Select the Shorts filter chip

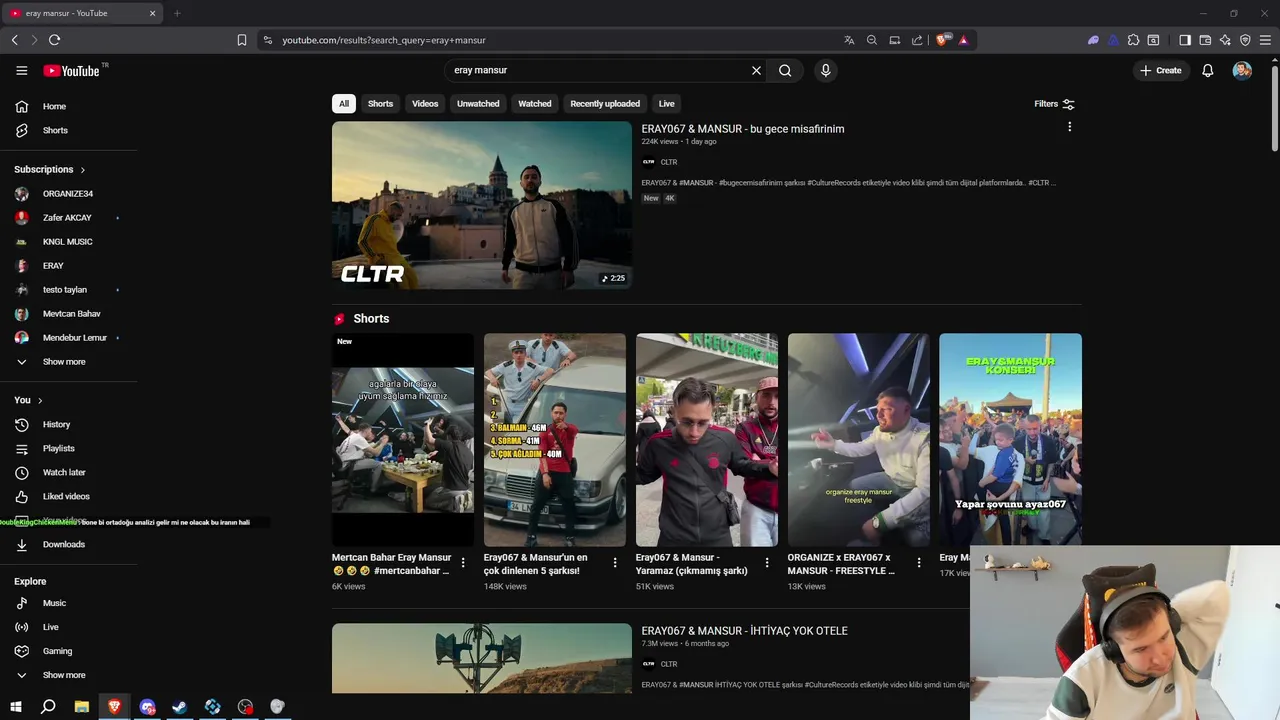pos(380,104)
